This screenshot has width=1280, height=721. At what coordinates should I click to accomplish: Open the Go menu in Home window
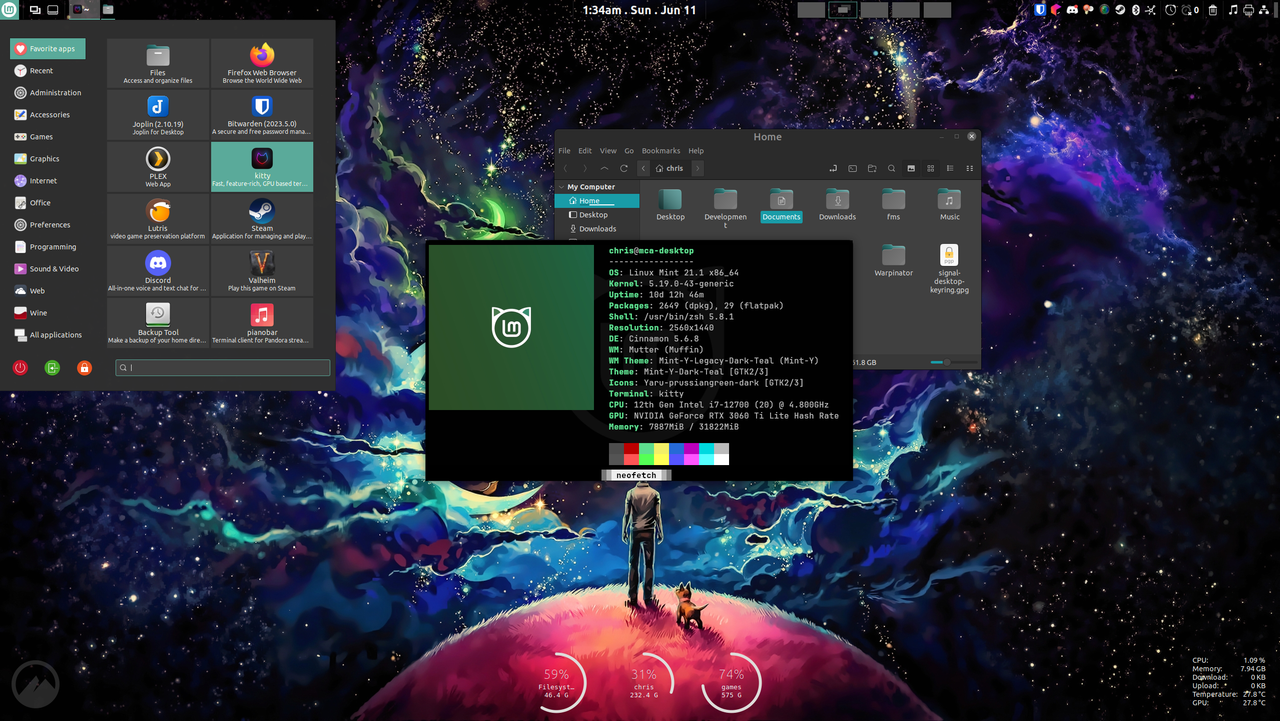[629, 151]
